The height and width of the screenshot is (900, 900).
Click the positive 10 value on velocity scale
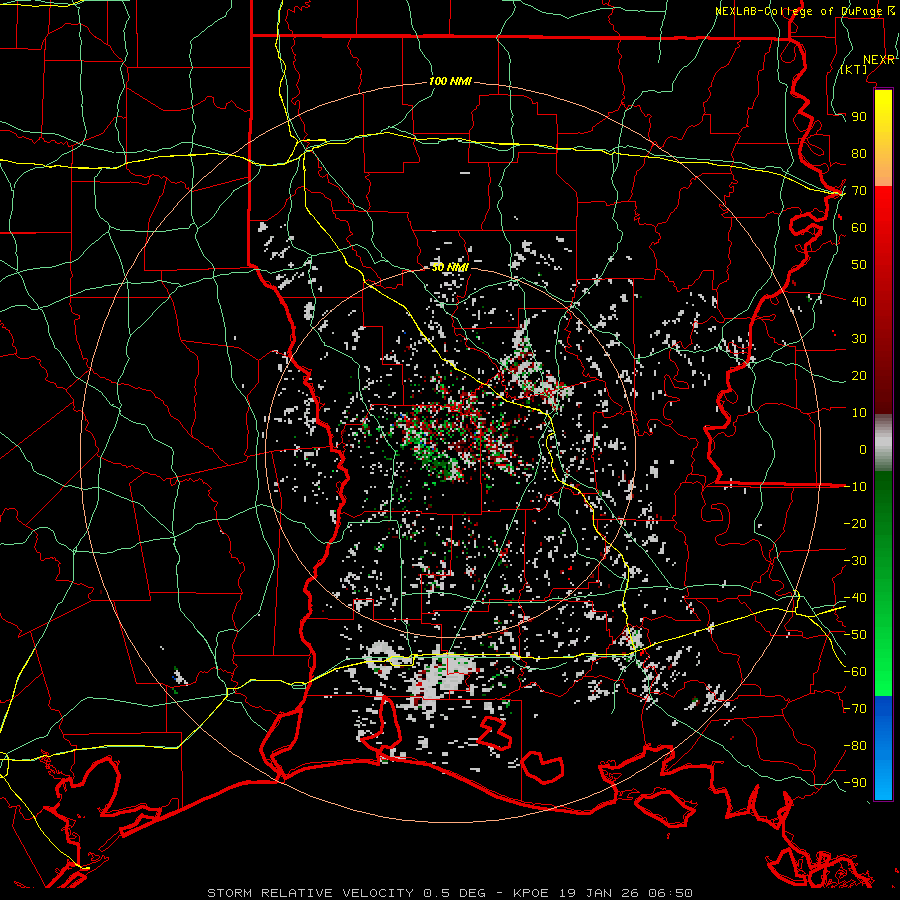(x=859, y=413)
